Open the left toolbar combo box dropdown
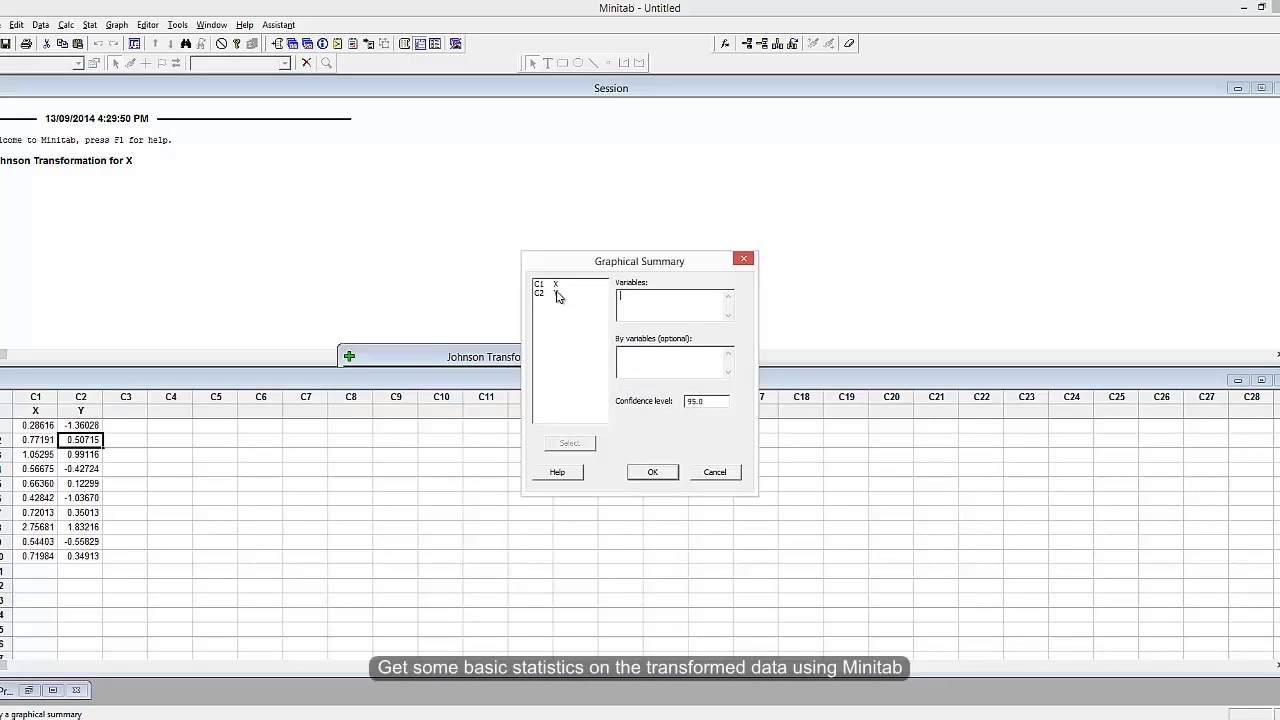Image resolution: width=1280 pixels, height=720 pixels. point(78,64)
